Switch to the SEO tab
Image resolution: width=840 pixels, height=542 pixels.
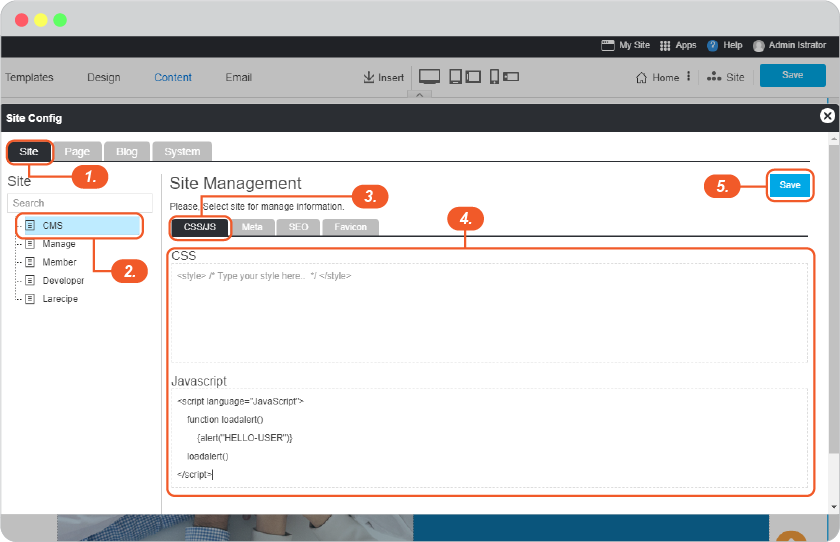(x=298, y=227)
